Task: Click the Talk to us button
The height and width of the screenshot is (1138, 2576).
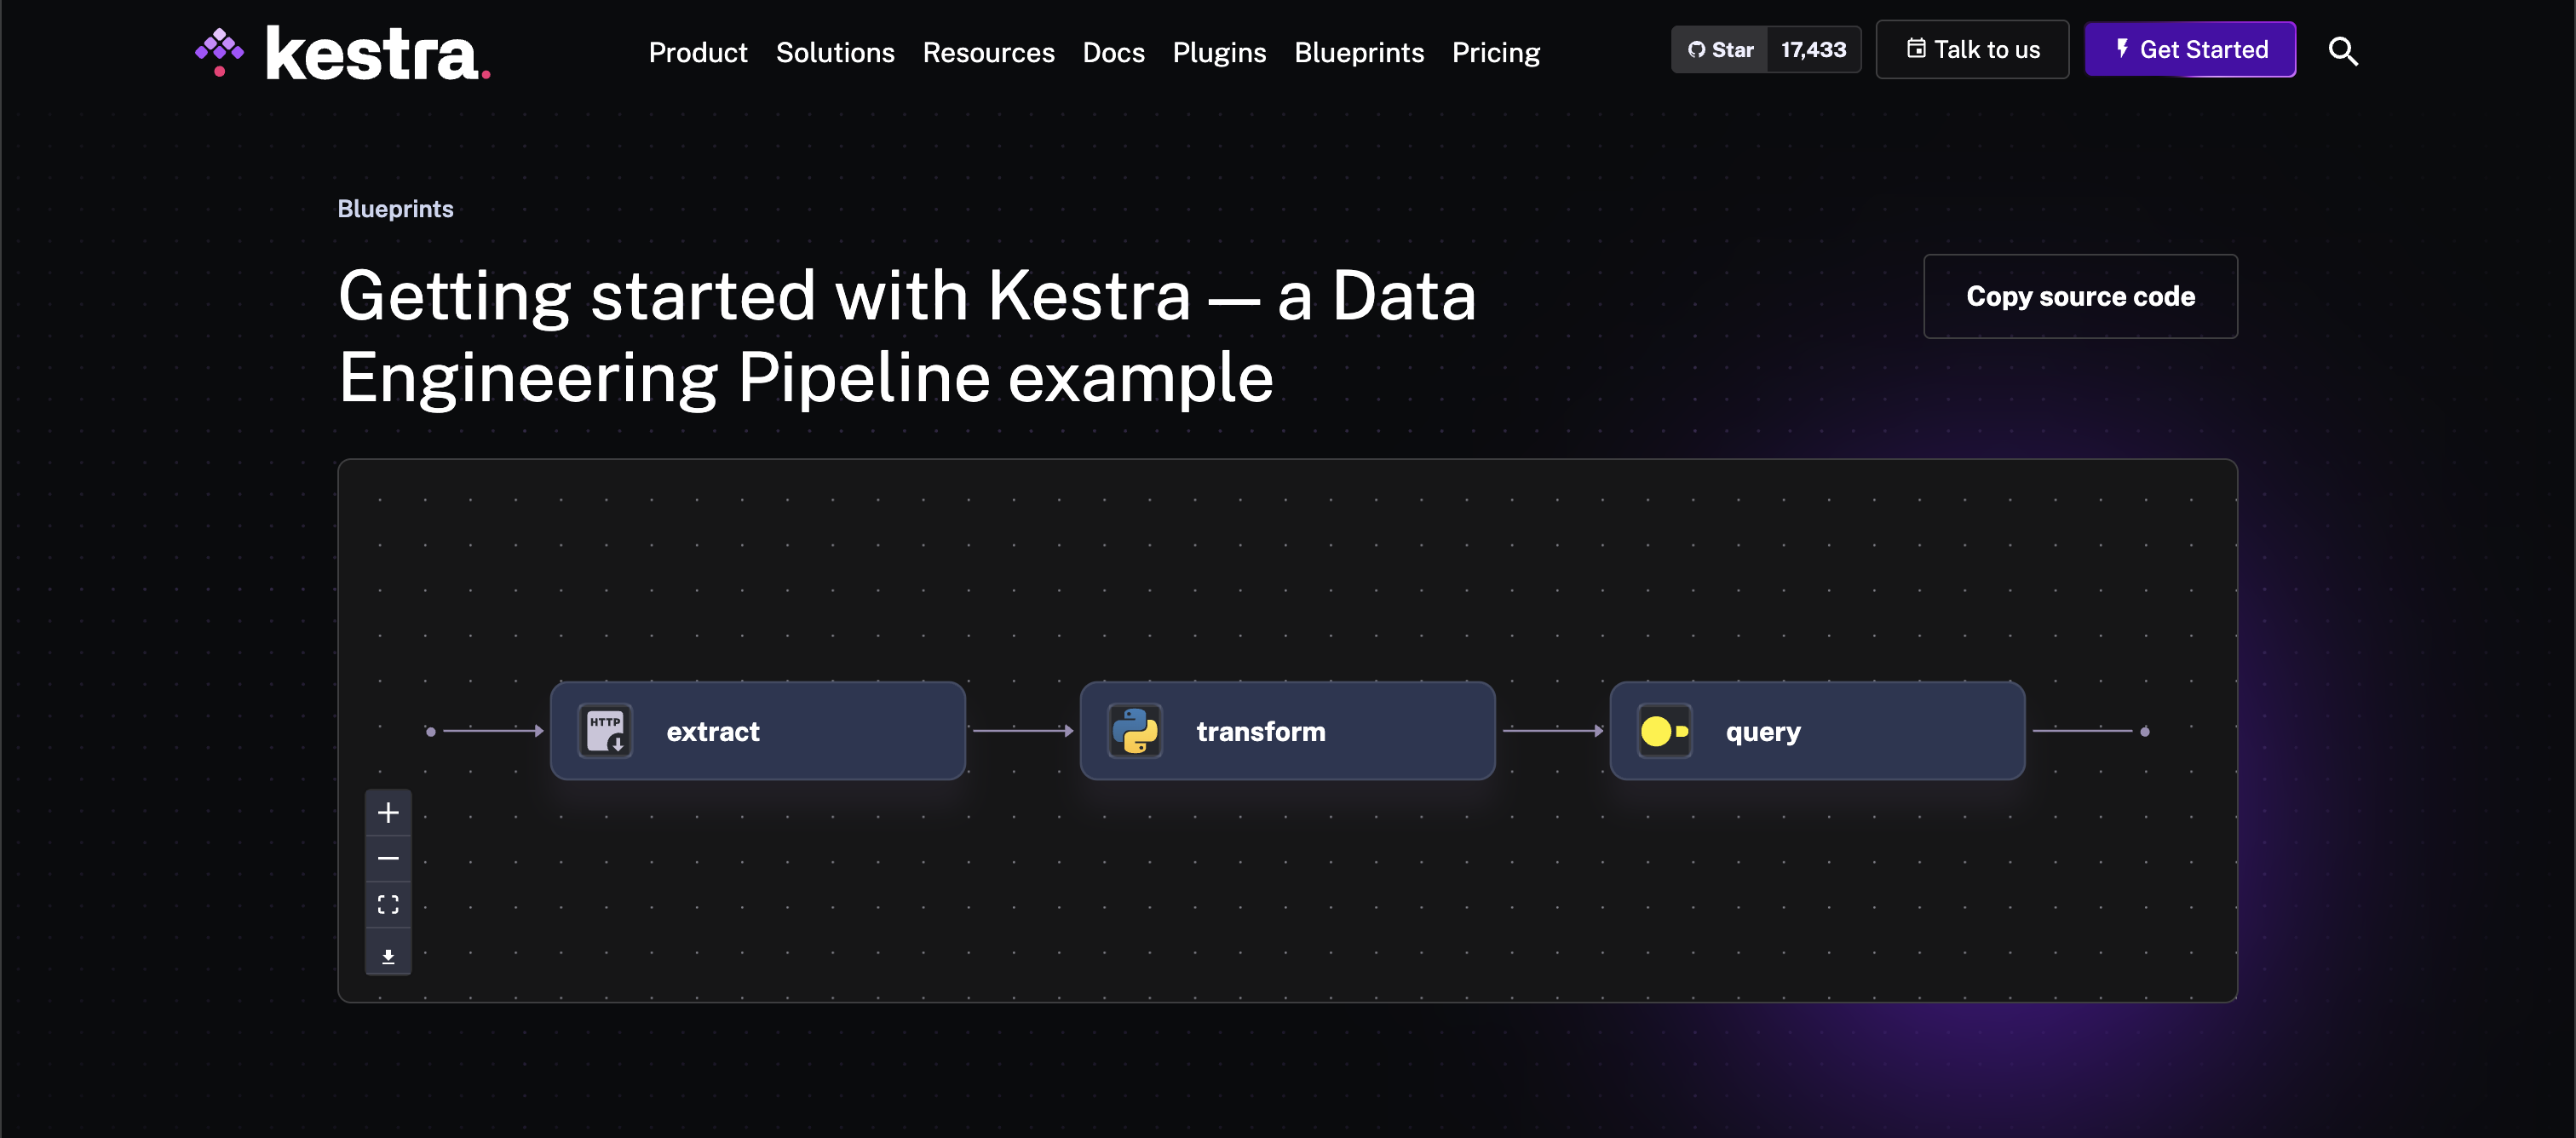Action: [1972, 50]
